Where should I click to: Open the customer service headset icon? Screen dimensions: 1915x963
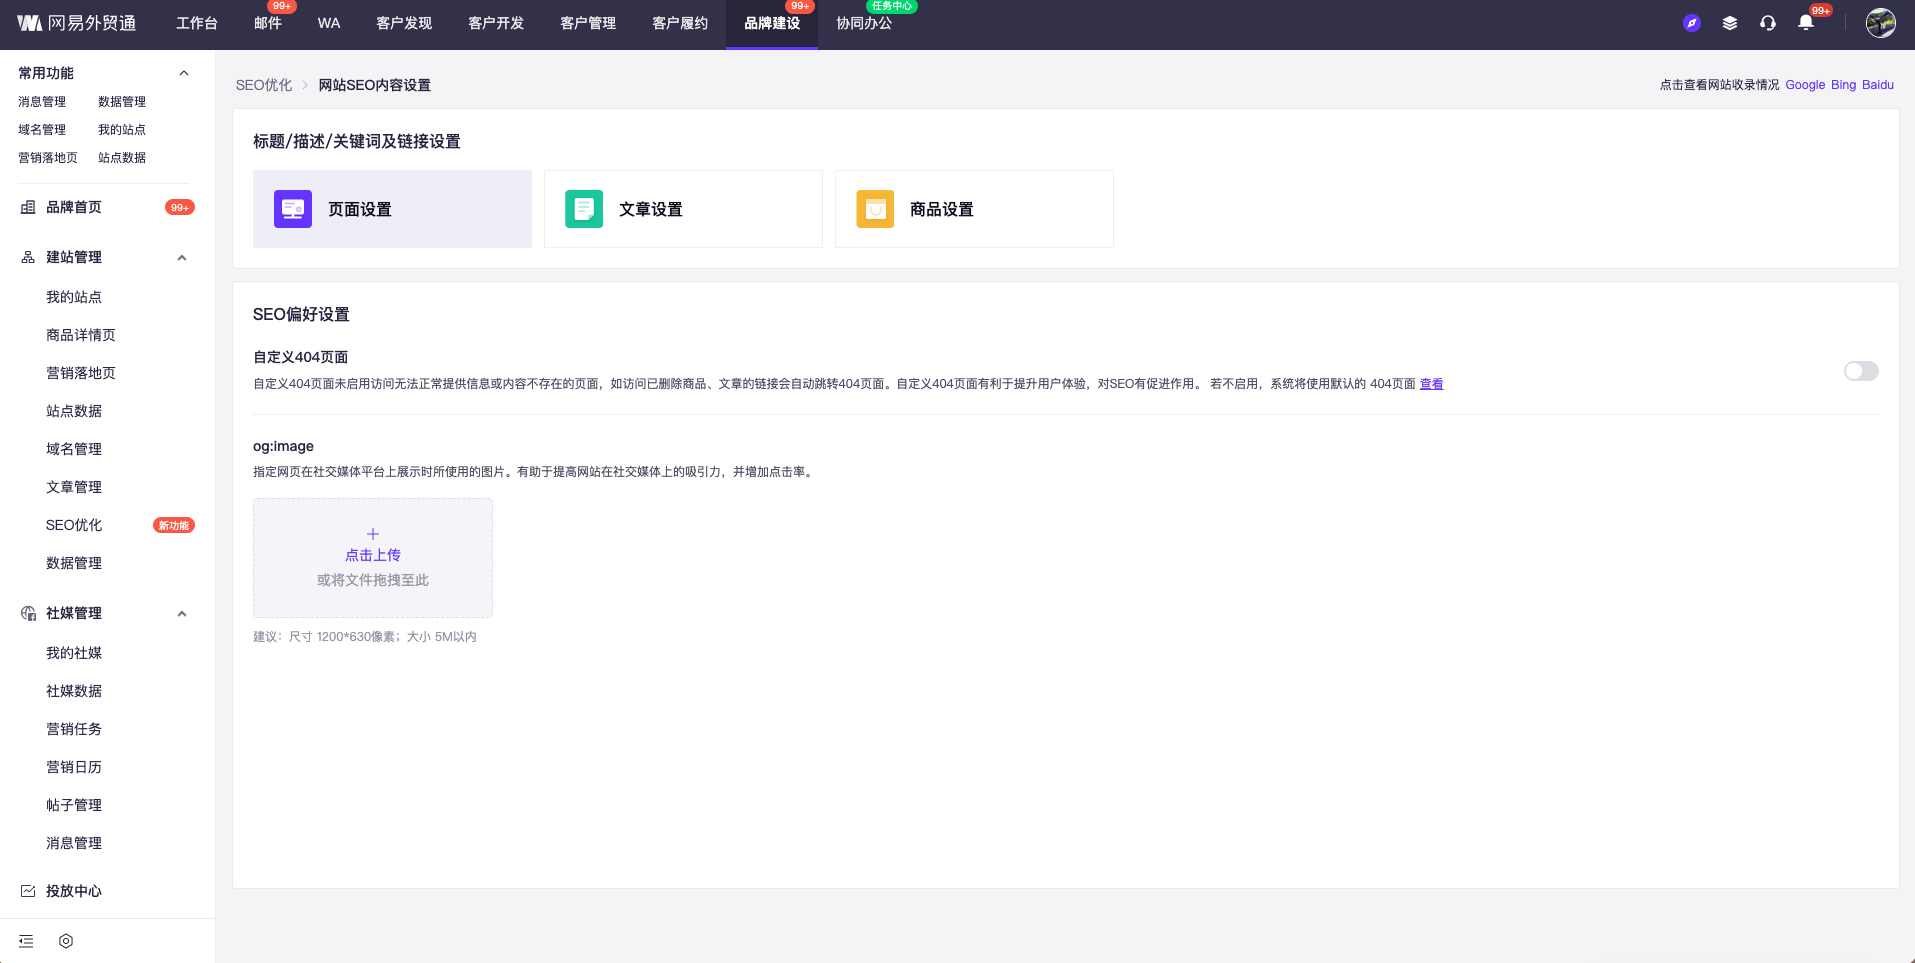click(x=1768, y=23)
